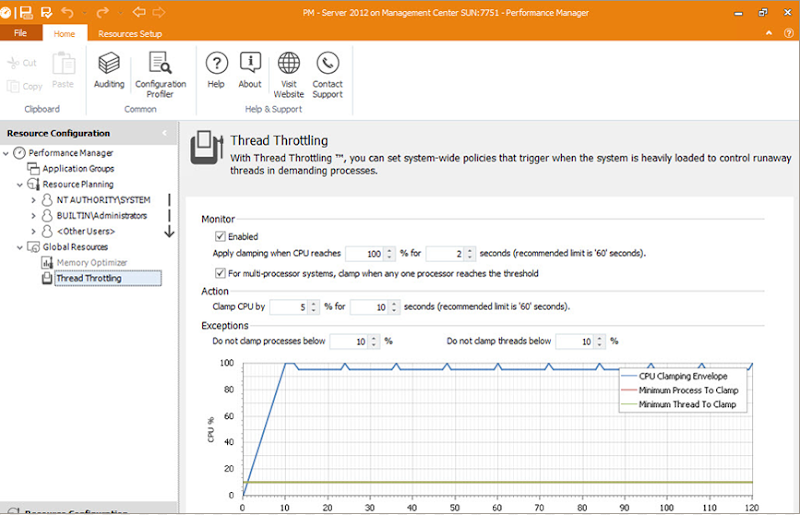
Task: Click the application logo in the title bar
Action: [x=5, y=12]
